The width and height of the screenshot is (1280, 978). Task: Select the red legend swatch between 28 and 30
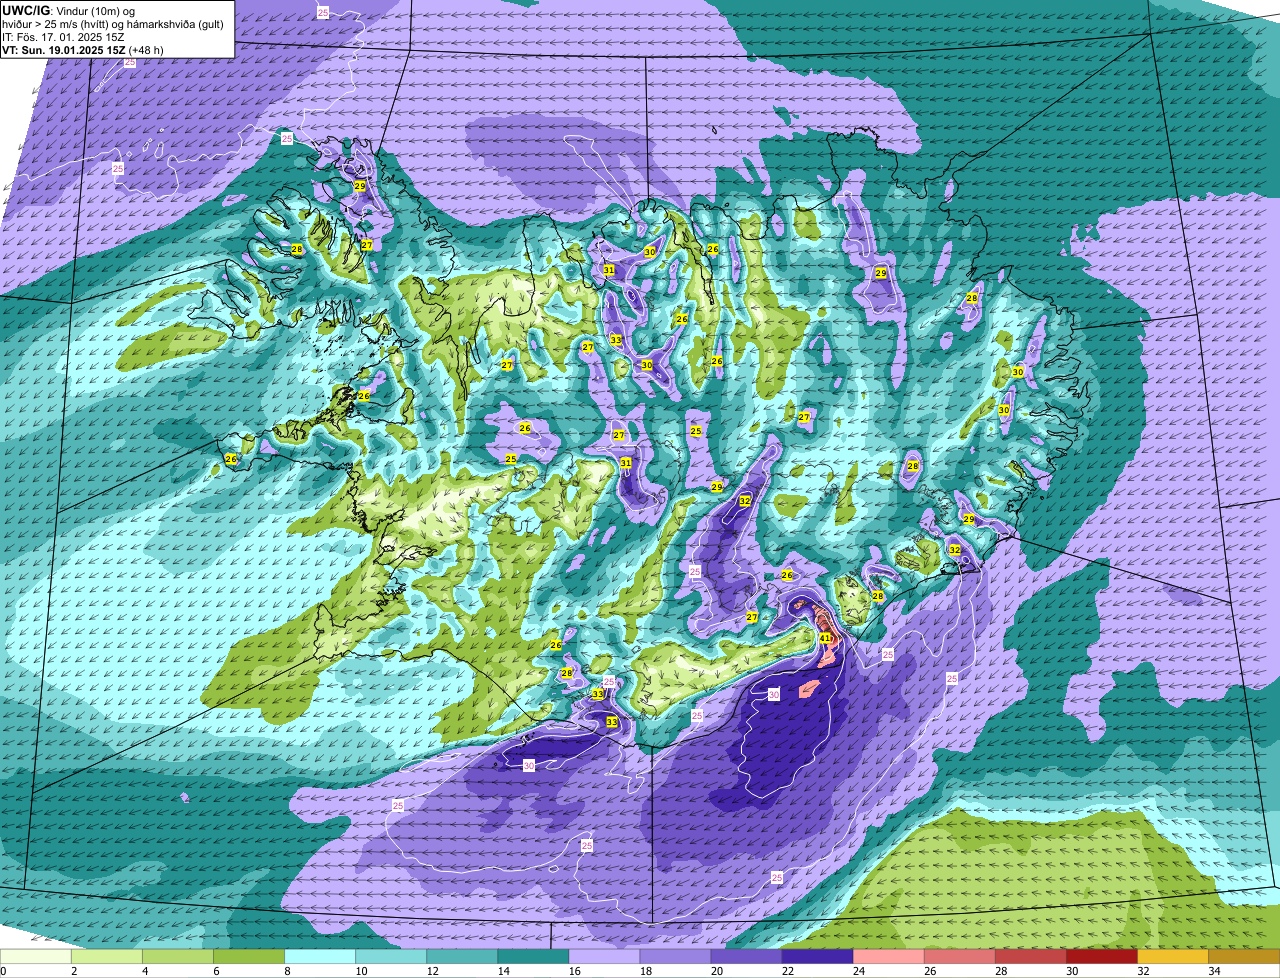pyautogui.click(x=1030, y=957)
